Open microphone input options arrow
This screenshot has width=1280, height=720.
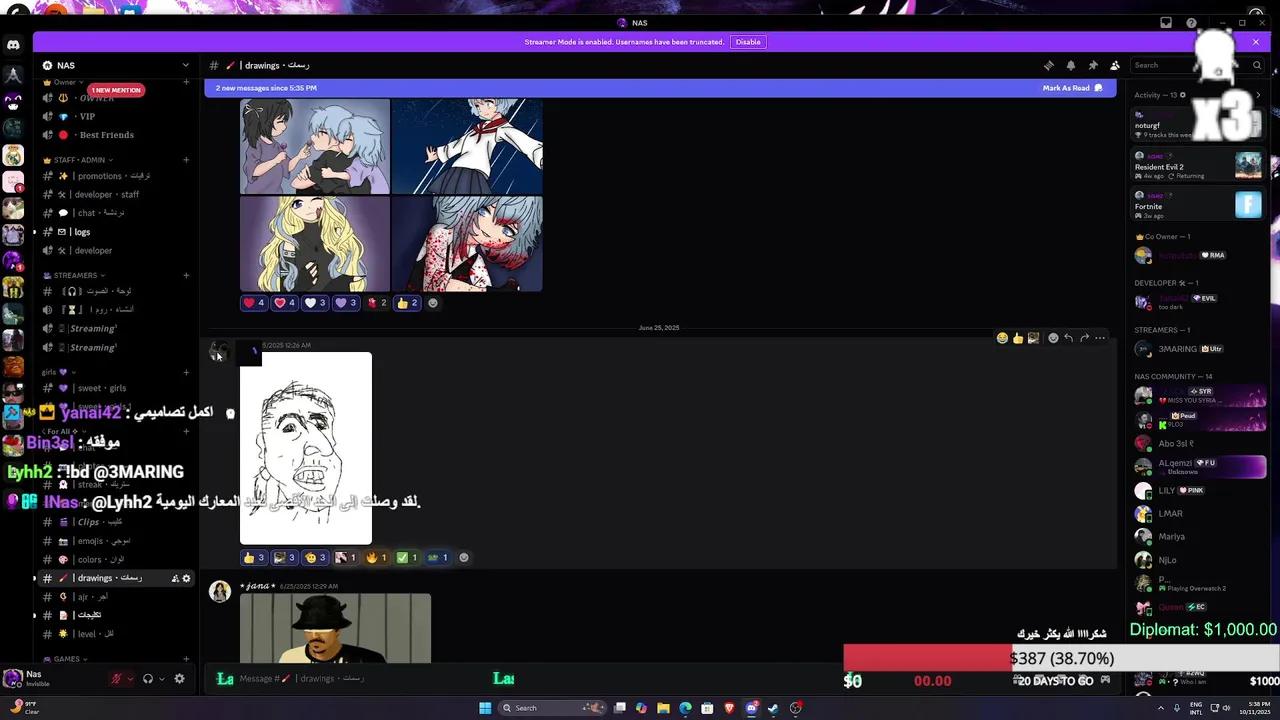130,678
